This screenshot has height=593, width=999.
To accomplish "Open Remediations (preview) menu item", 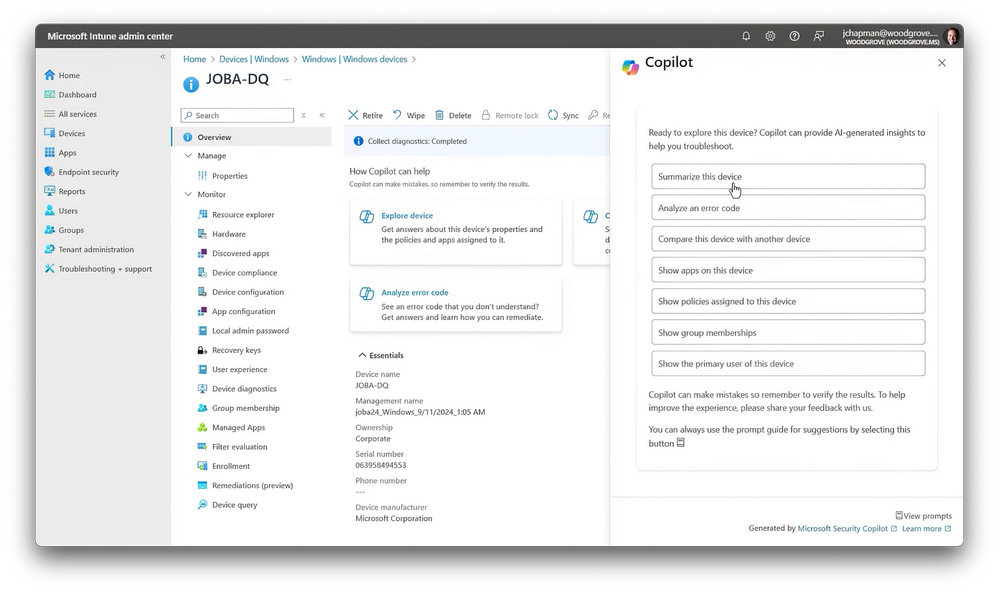I will 252,485.
